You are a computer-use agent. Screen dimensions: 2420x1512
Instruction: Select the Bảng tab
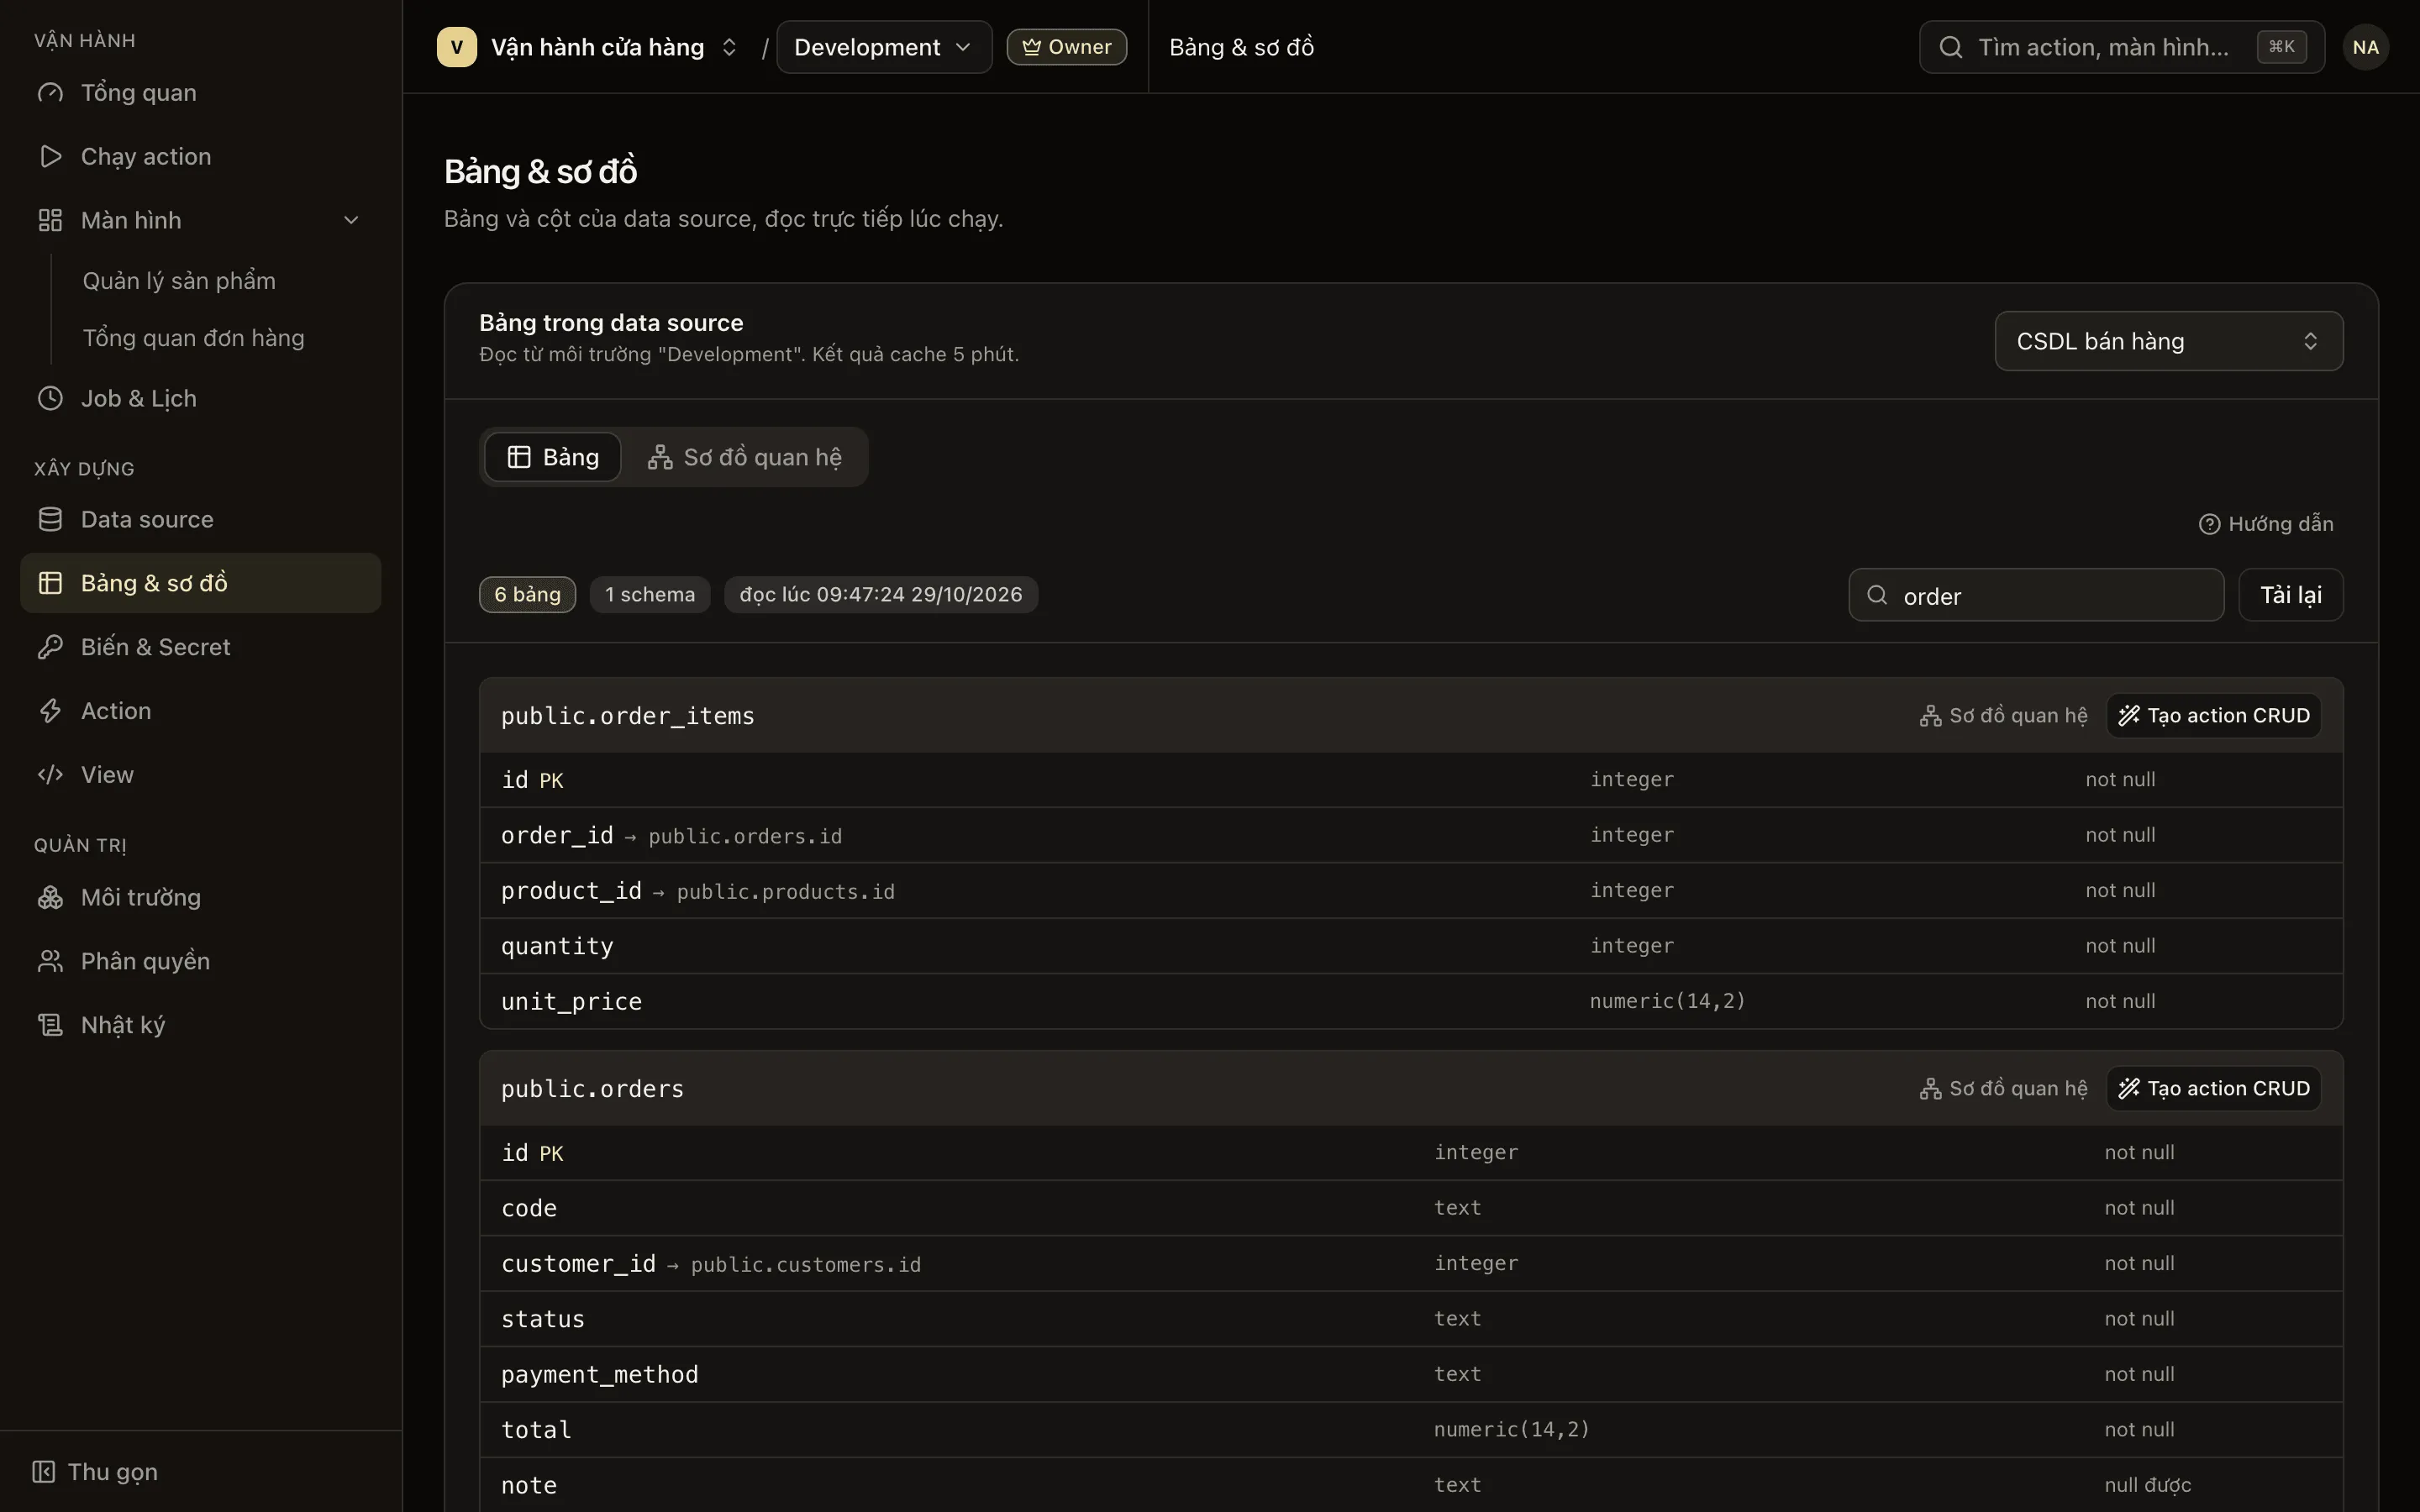553,457
